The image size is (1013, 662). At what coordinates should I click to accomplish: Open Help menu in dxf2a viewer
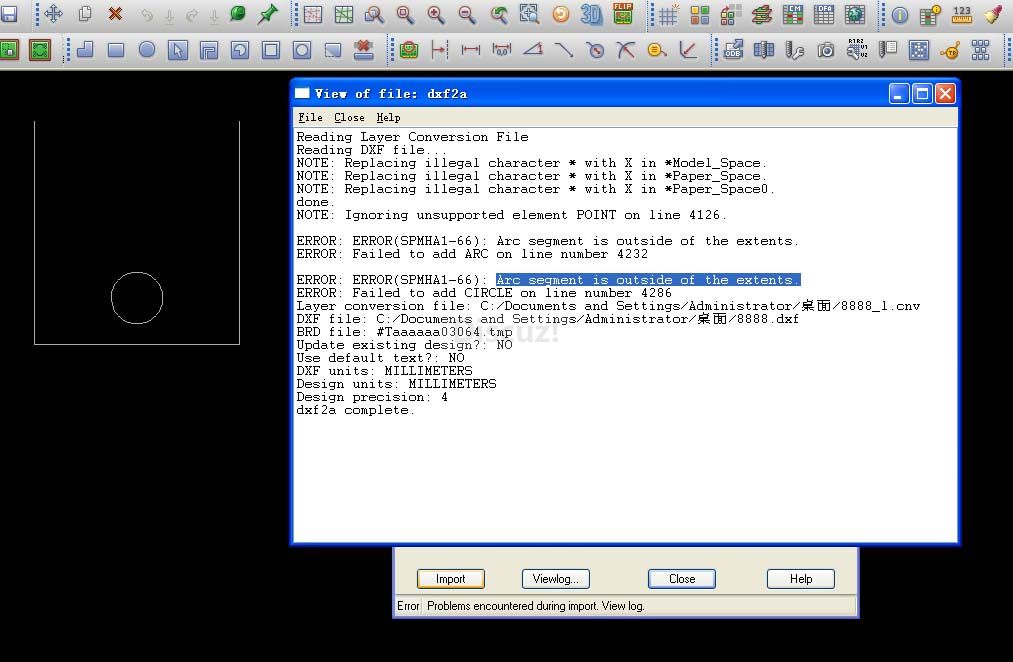pyautogui.click(x=388, y=118)
